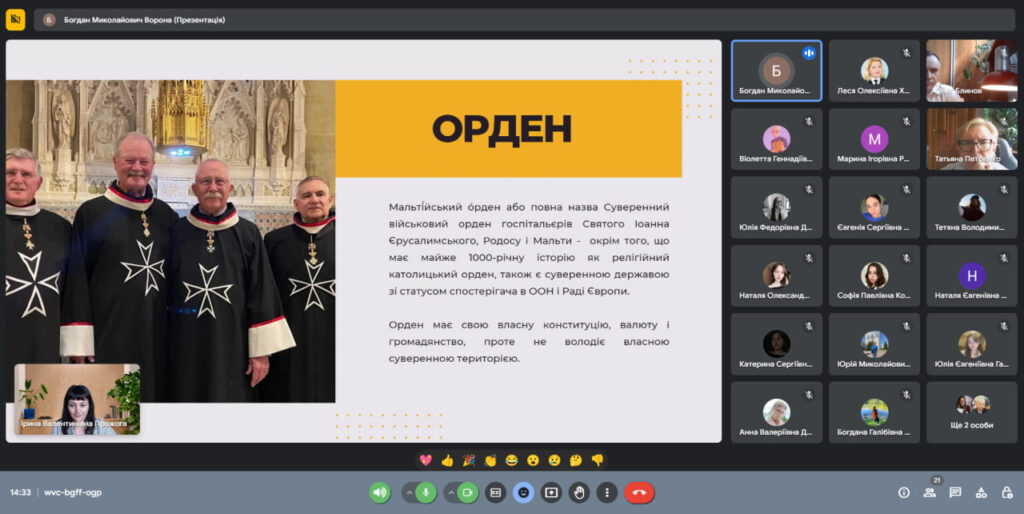Open the three-dot more options menu
The height and width of the screenshot is (514, 1024).
(607, 492)
